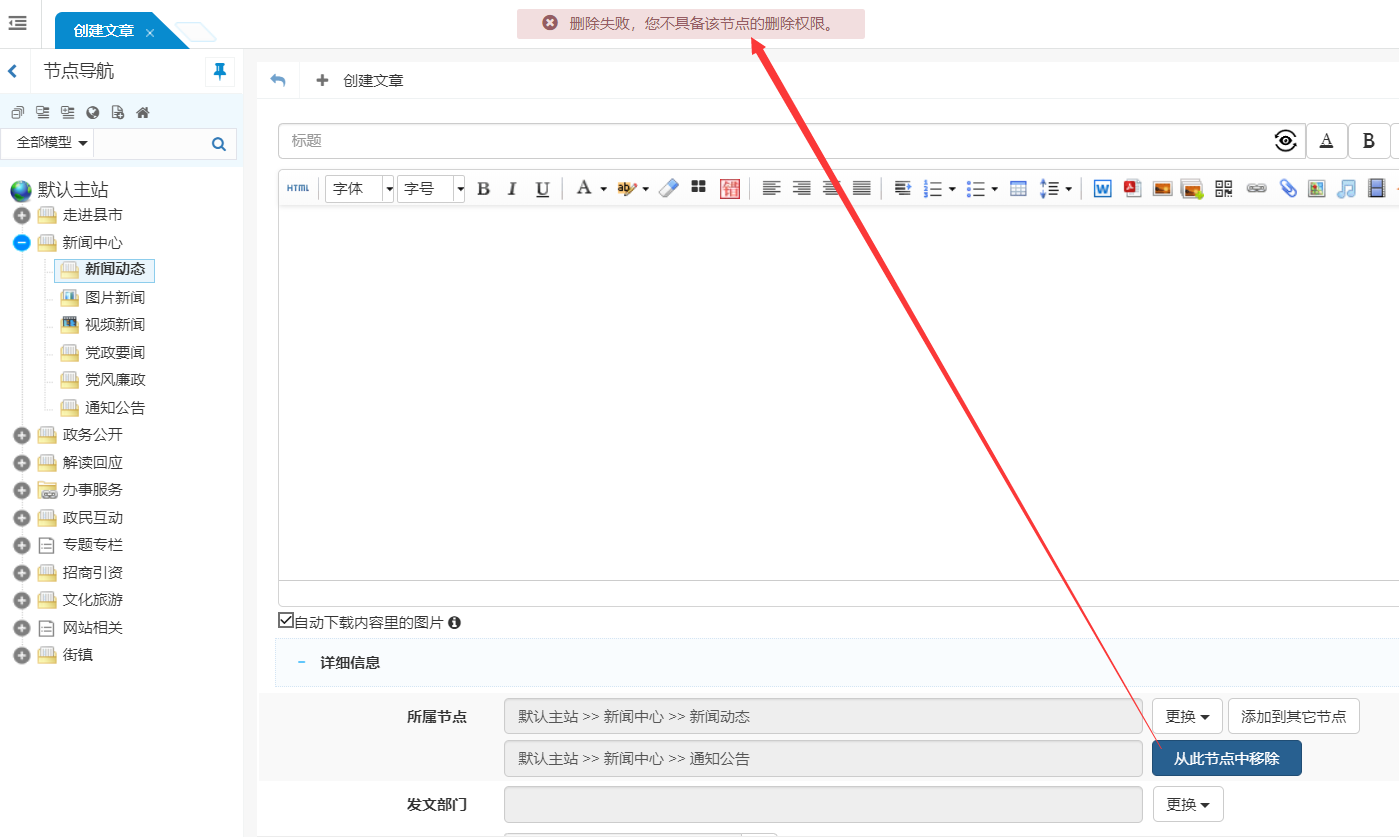Click the QR code icon in editor toolbar
This screenshot has height=837, width=1399.
(1224, 188)
